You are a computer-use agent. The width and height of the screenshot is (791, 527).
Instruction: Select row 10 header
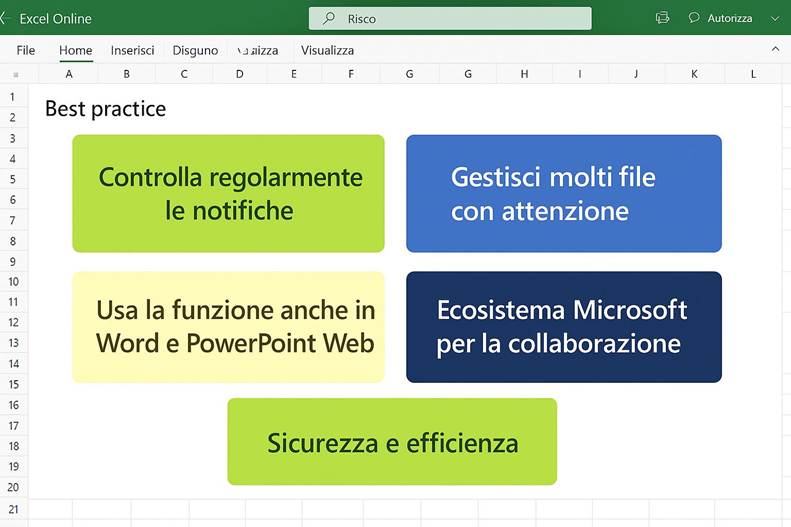(x=14, y=282)
